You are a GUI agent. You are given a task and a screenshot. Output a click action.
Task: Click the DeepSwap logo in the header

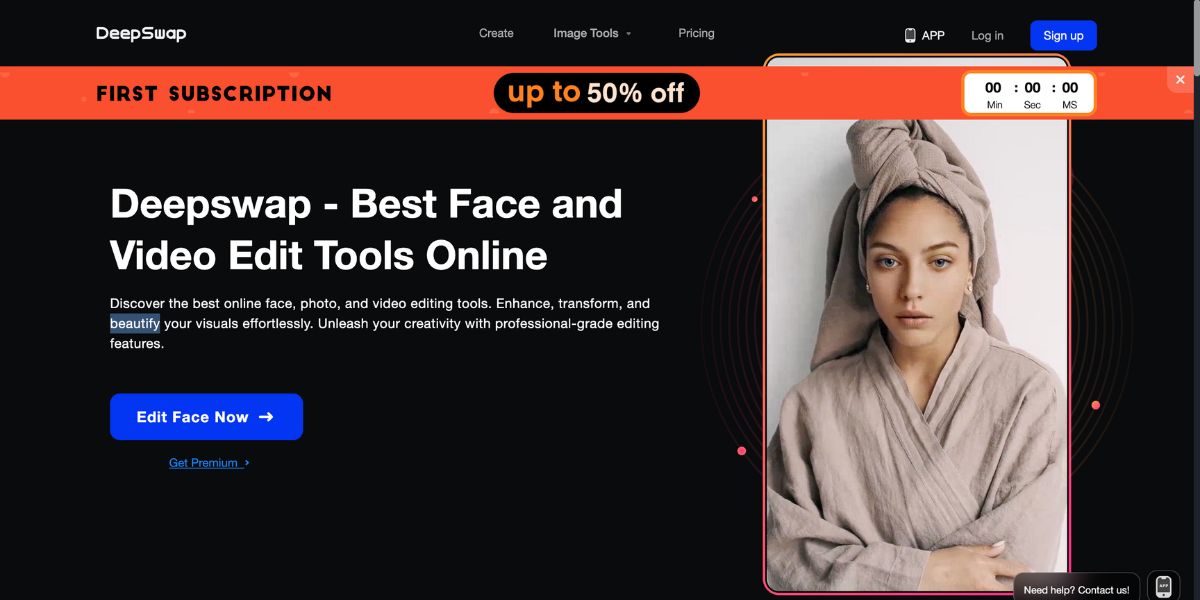(x=141, y=34)
